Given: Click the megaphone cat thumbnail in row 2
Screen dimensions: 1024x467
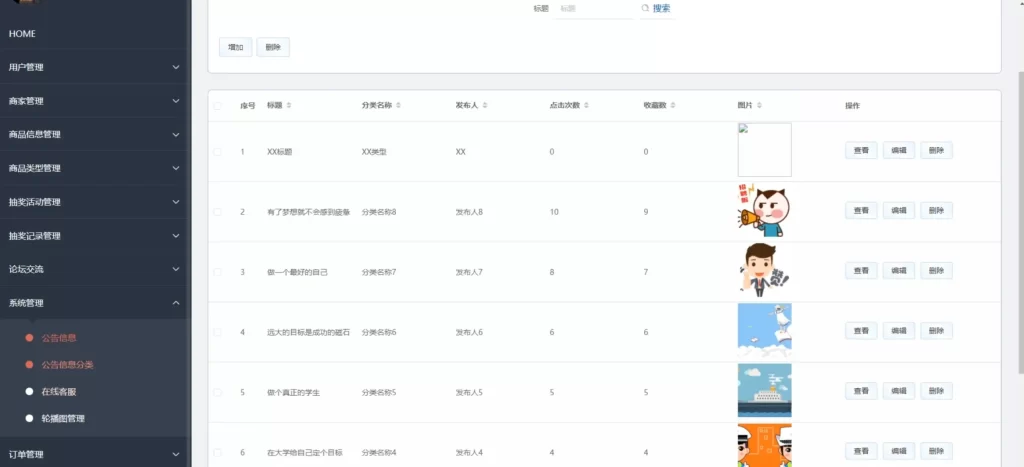Looking at the screenshot, I should pos(764,212).
